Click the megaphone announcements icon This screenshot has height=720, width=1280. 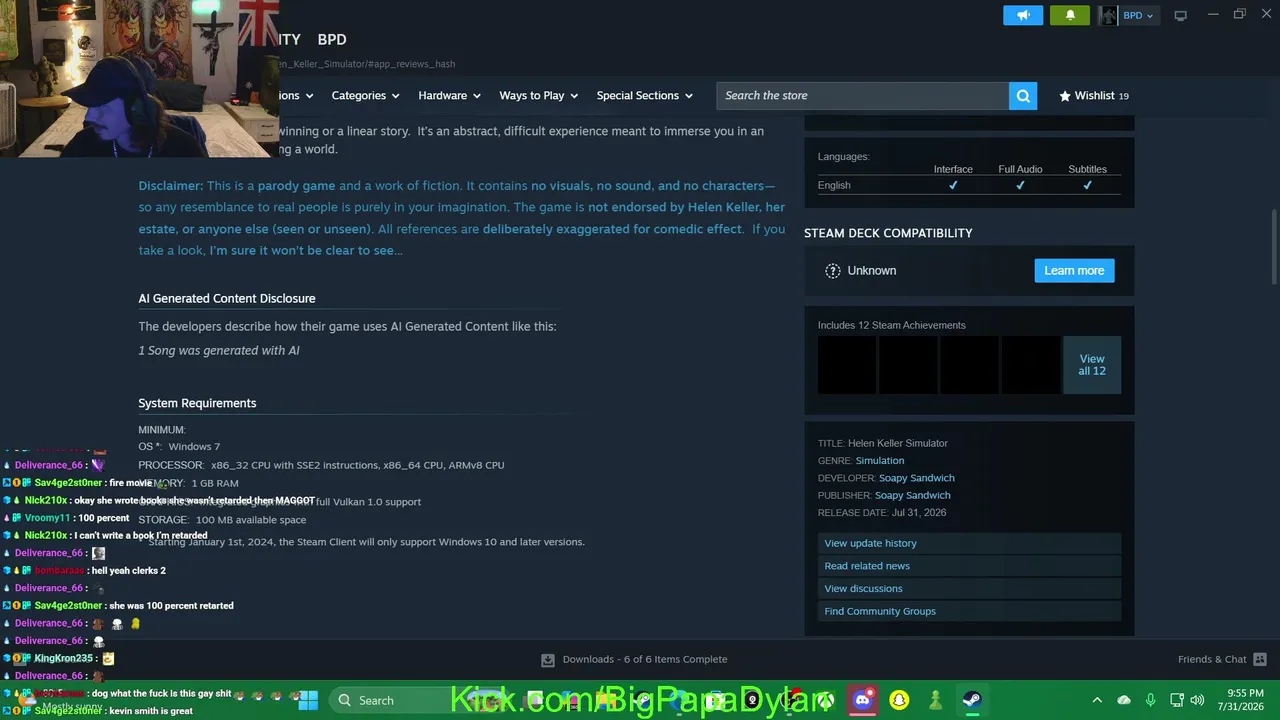[x=1023, y=15]
